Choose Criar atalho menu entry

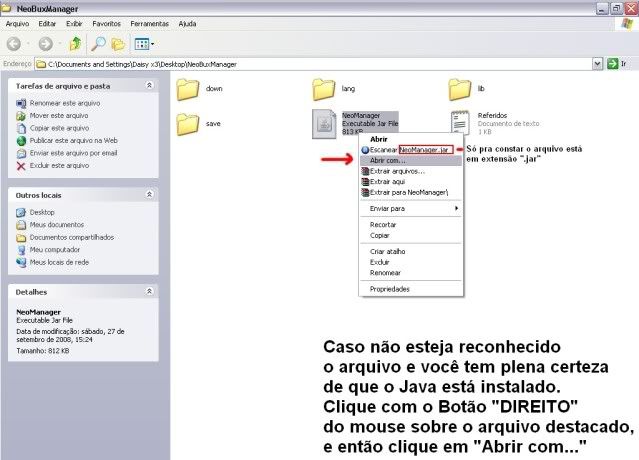[411, 251]
